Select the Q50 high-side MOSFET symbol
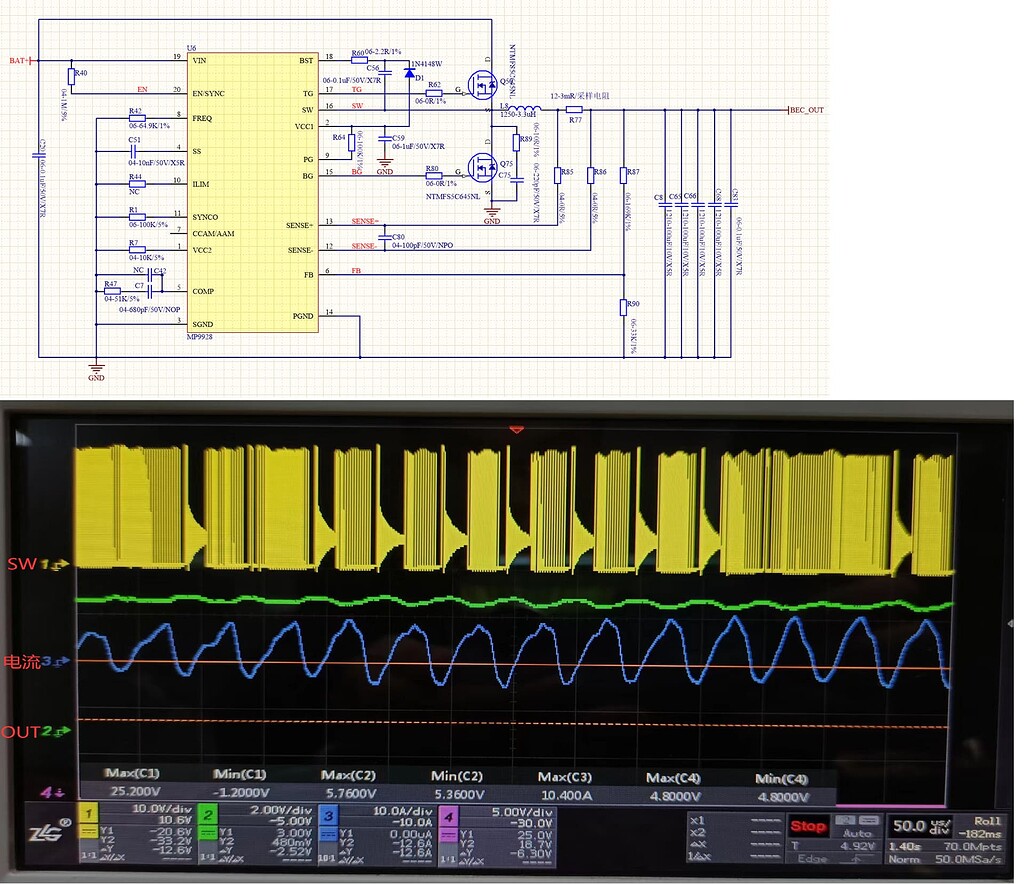Viewport: 1024px width, 884px height. [483, 86]
